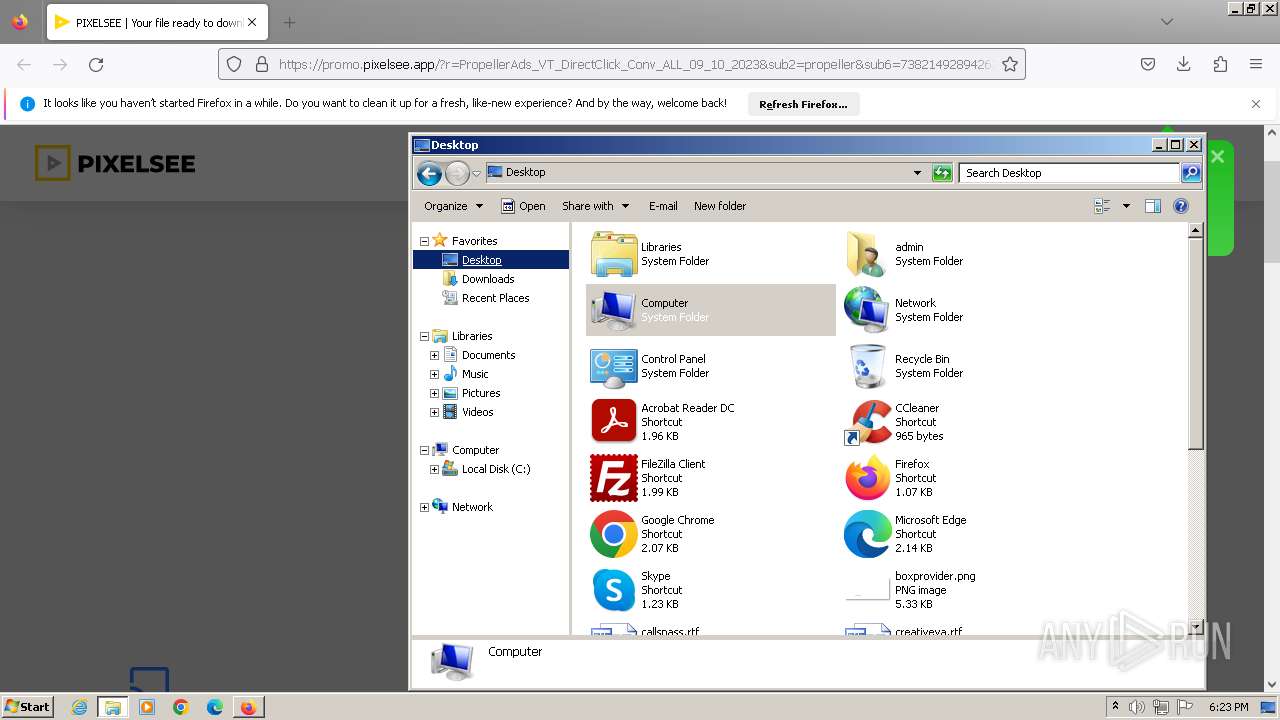Select the Recycle Bin icon
This screenshot has width=1280, height=720.
coord(867,366)
